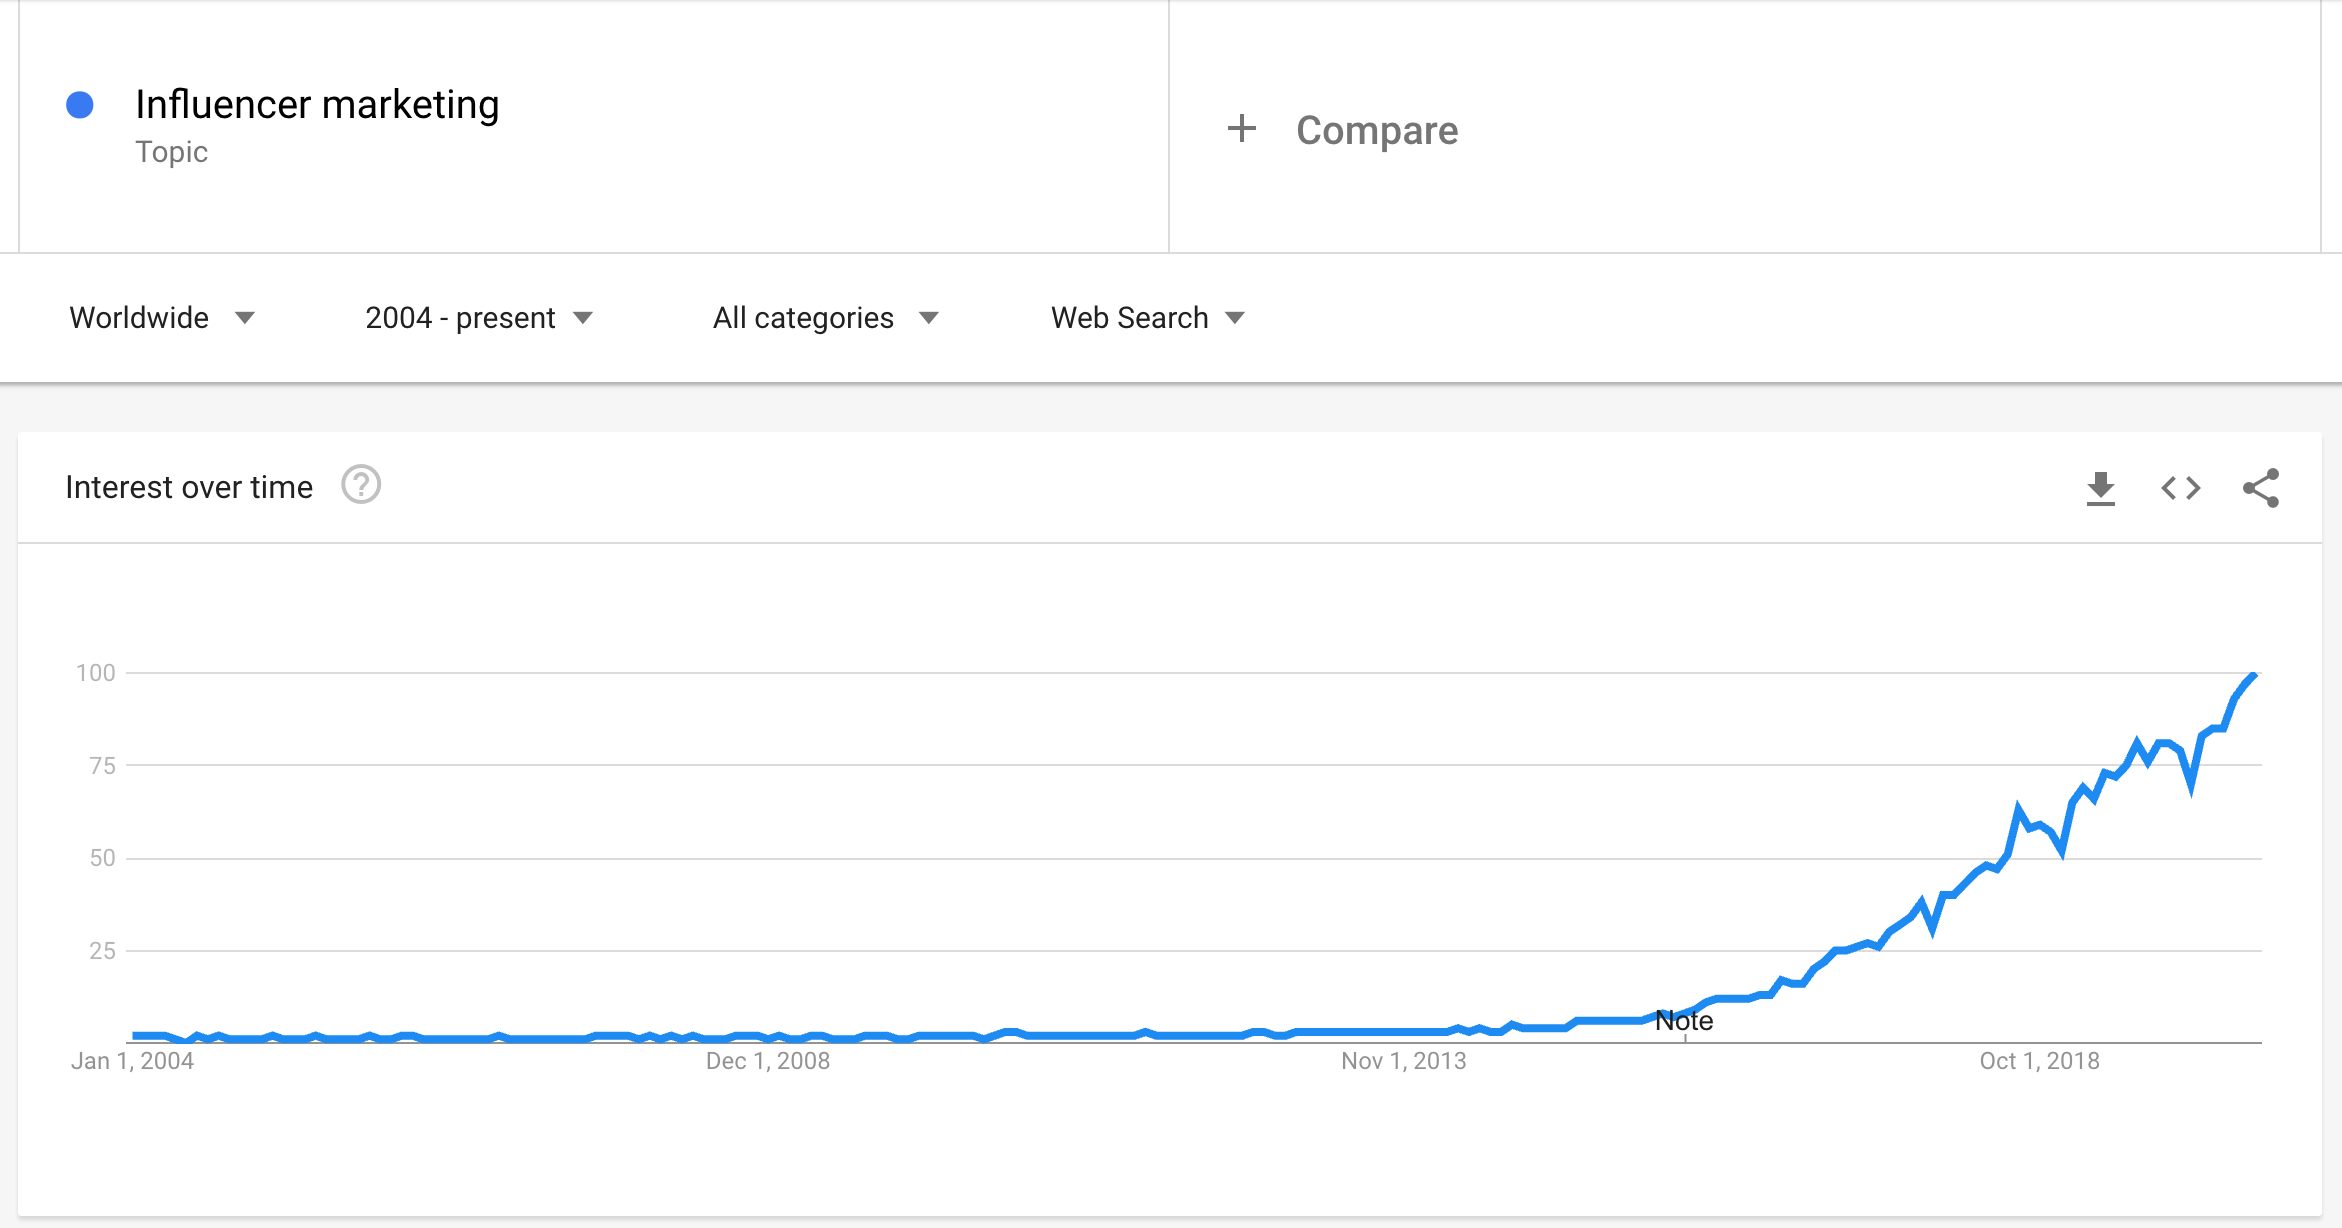
Task: Change the 2004 - present time range
Action: coord(478,317)
